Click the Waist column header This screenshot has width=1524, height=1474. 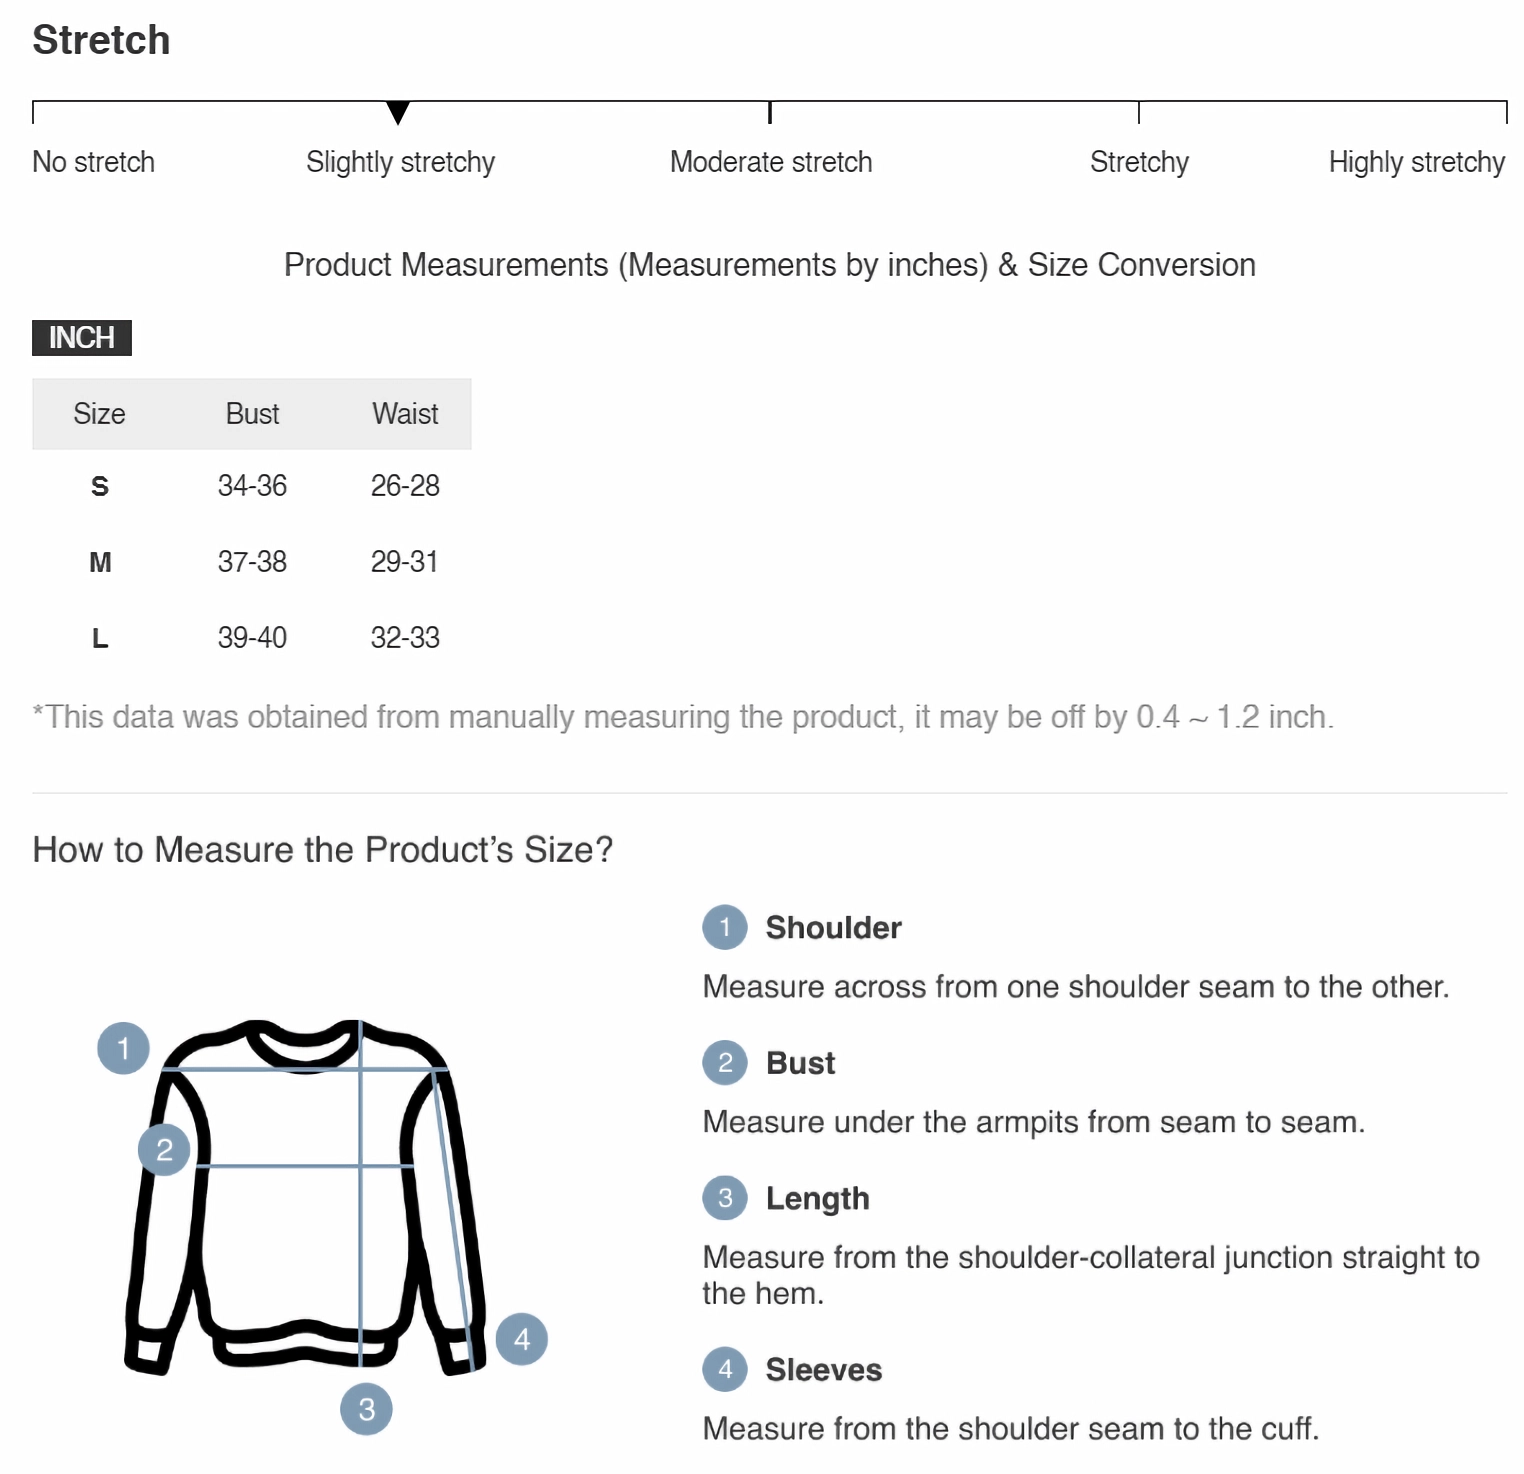tap(405, 414)
